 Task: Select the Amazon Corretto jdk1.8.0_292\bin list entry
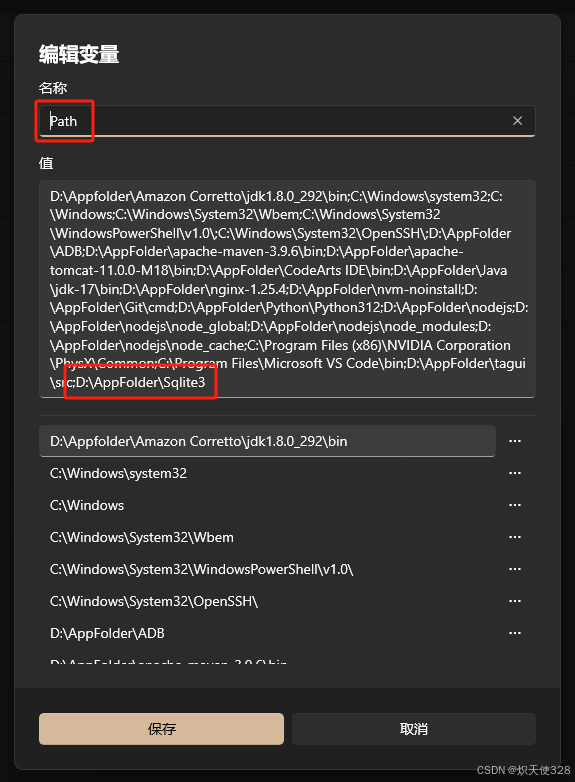pyautogui.click(x=267, y=441)
